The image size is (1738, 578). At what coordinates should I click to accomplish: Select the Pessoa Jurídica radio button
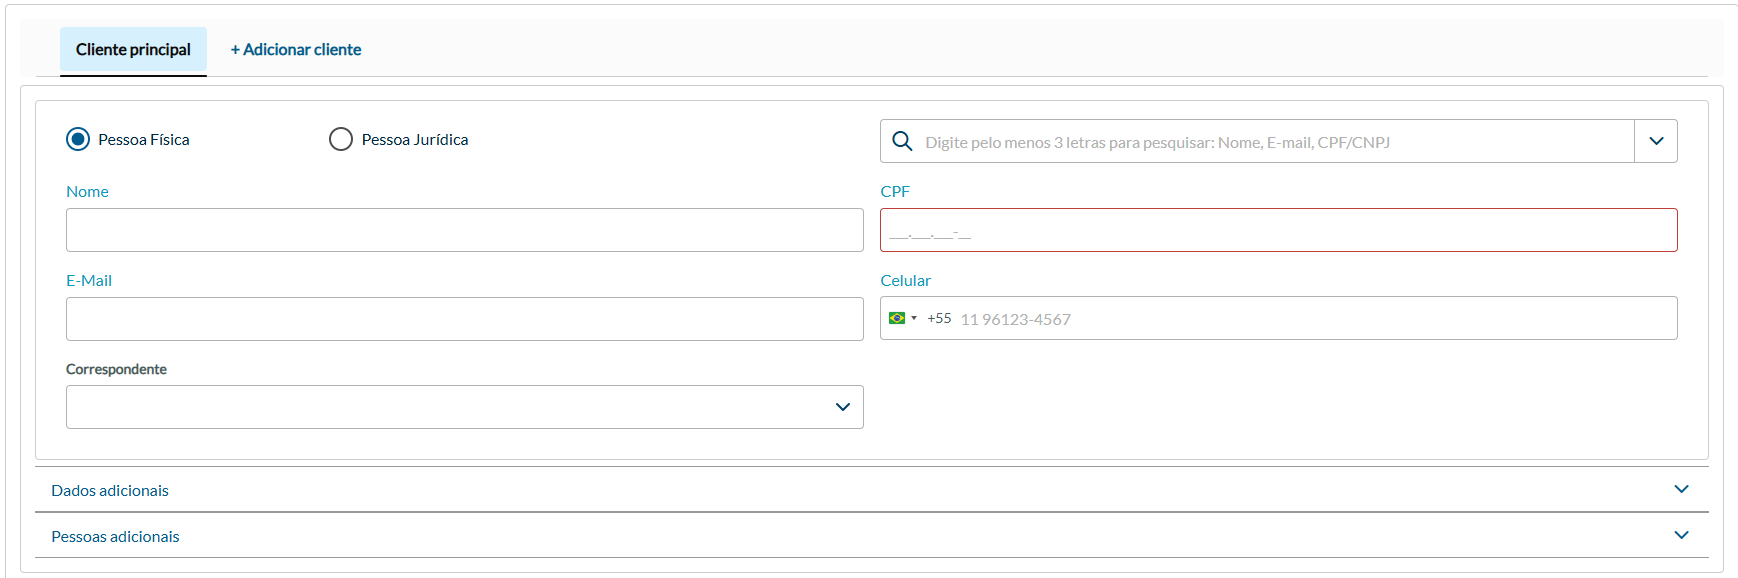click(341, 139)
